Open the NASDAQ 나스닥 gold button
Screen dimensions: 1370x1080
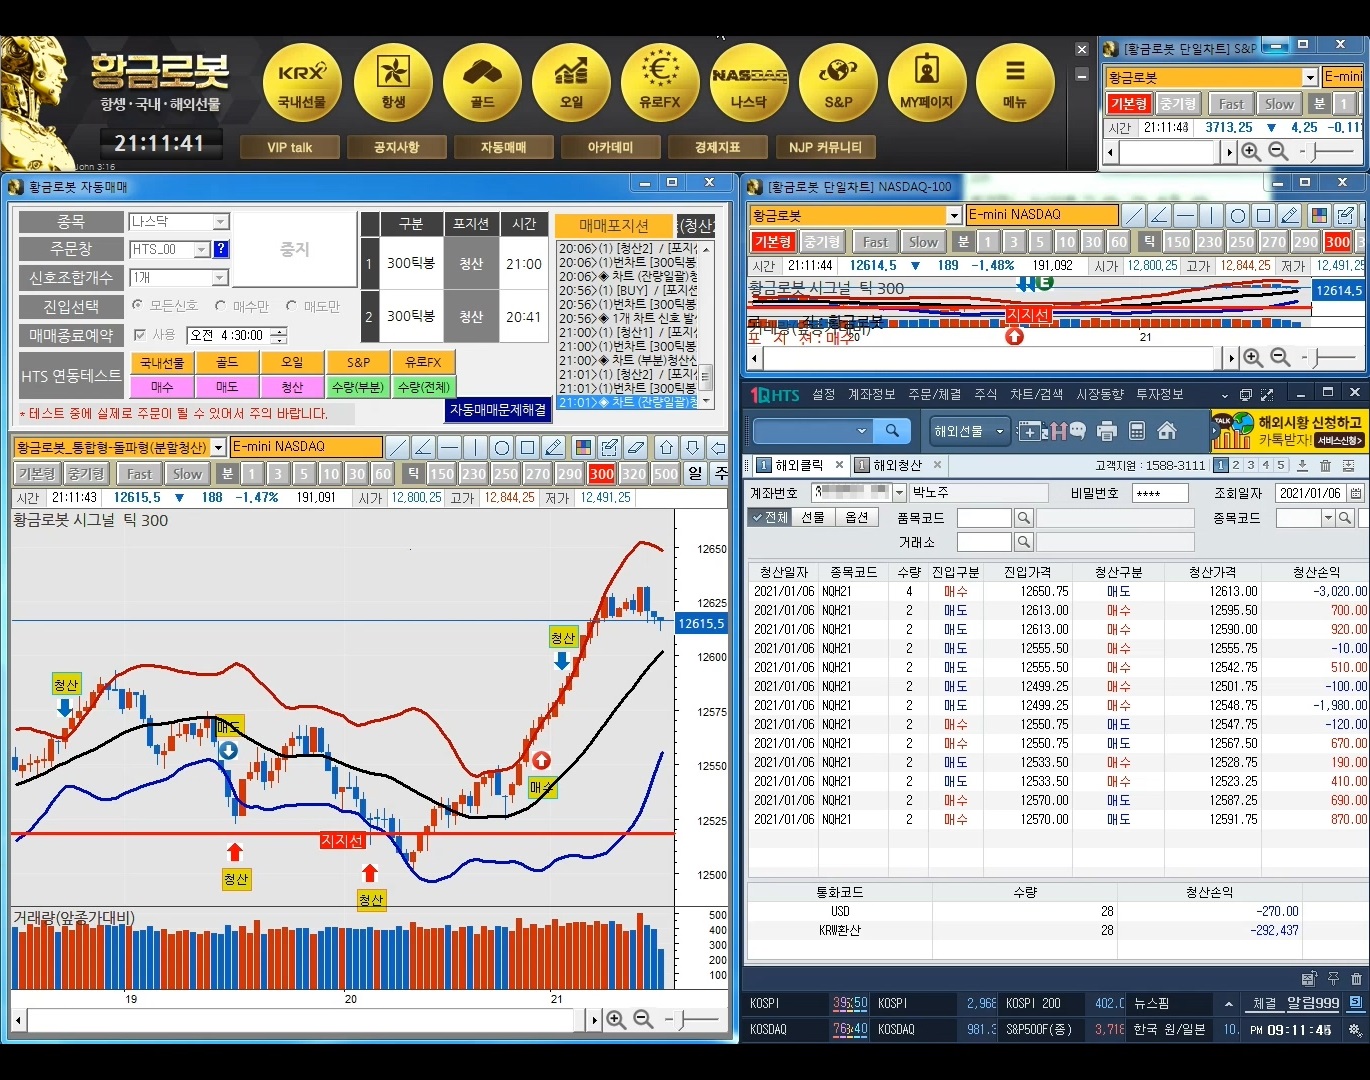point(749,82)
